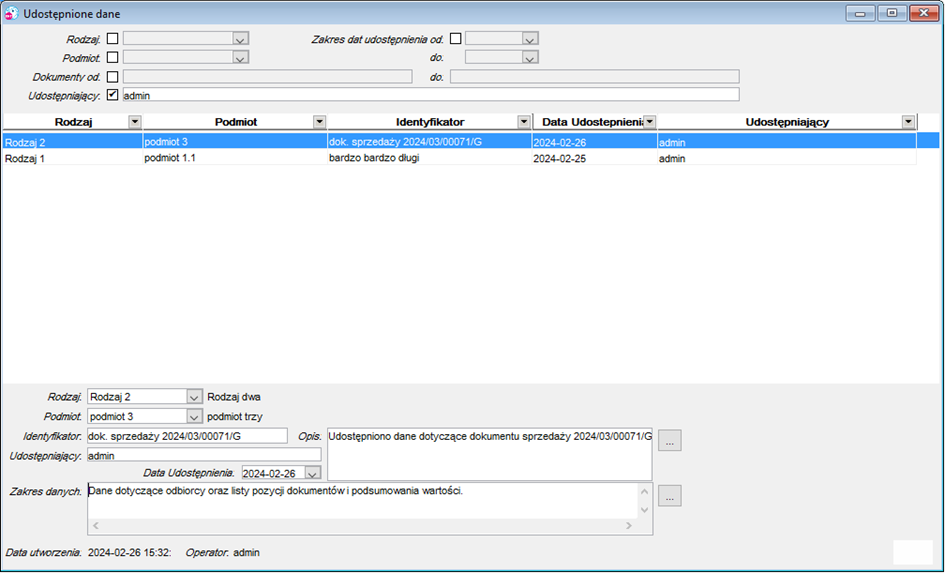
Task: Enable the Dokumenty od filter checkbox
Action: click(112, 77)
